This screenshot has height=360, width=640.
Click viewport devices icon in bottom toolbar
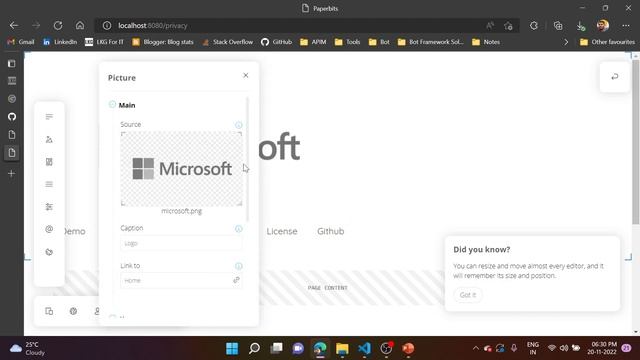tap(49, 311)
